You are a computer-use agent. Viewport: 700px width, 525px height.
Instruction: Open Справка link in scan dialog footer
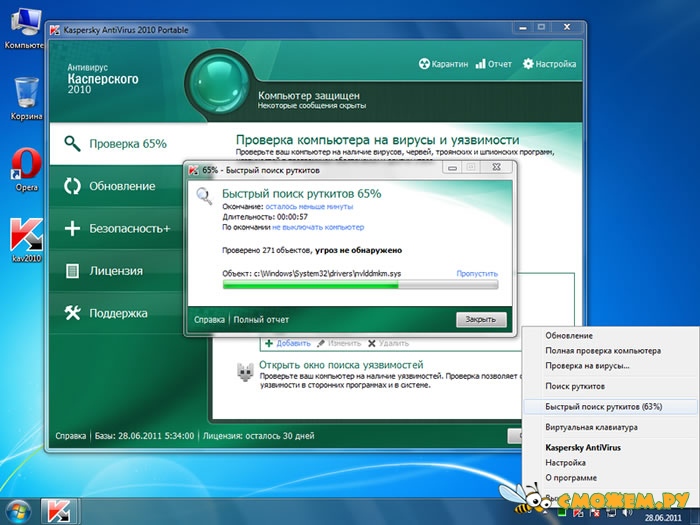(209, 320)
